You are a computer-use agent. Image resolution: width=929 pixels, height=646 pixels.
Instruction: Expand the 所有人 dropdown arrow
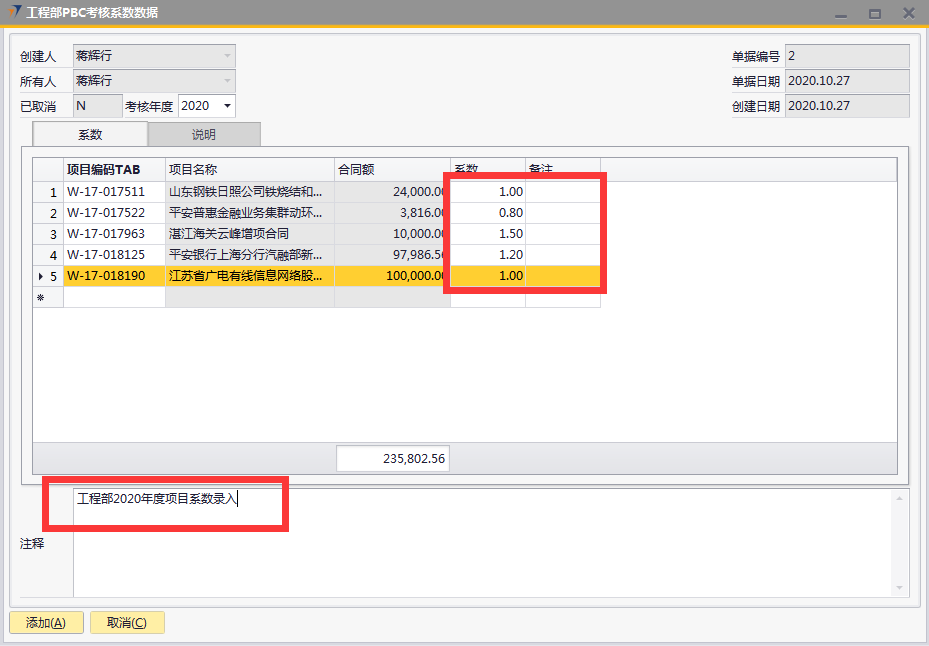[x=227, y=81]
